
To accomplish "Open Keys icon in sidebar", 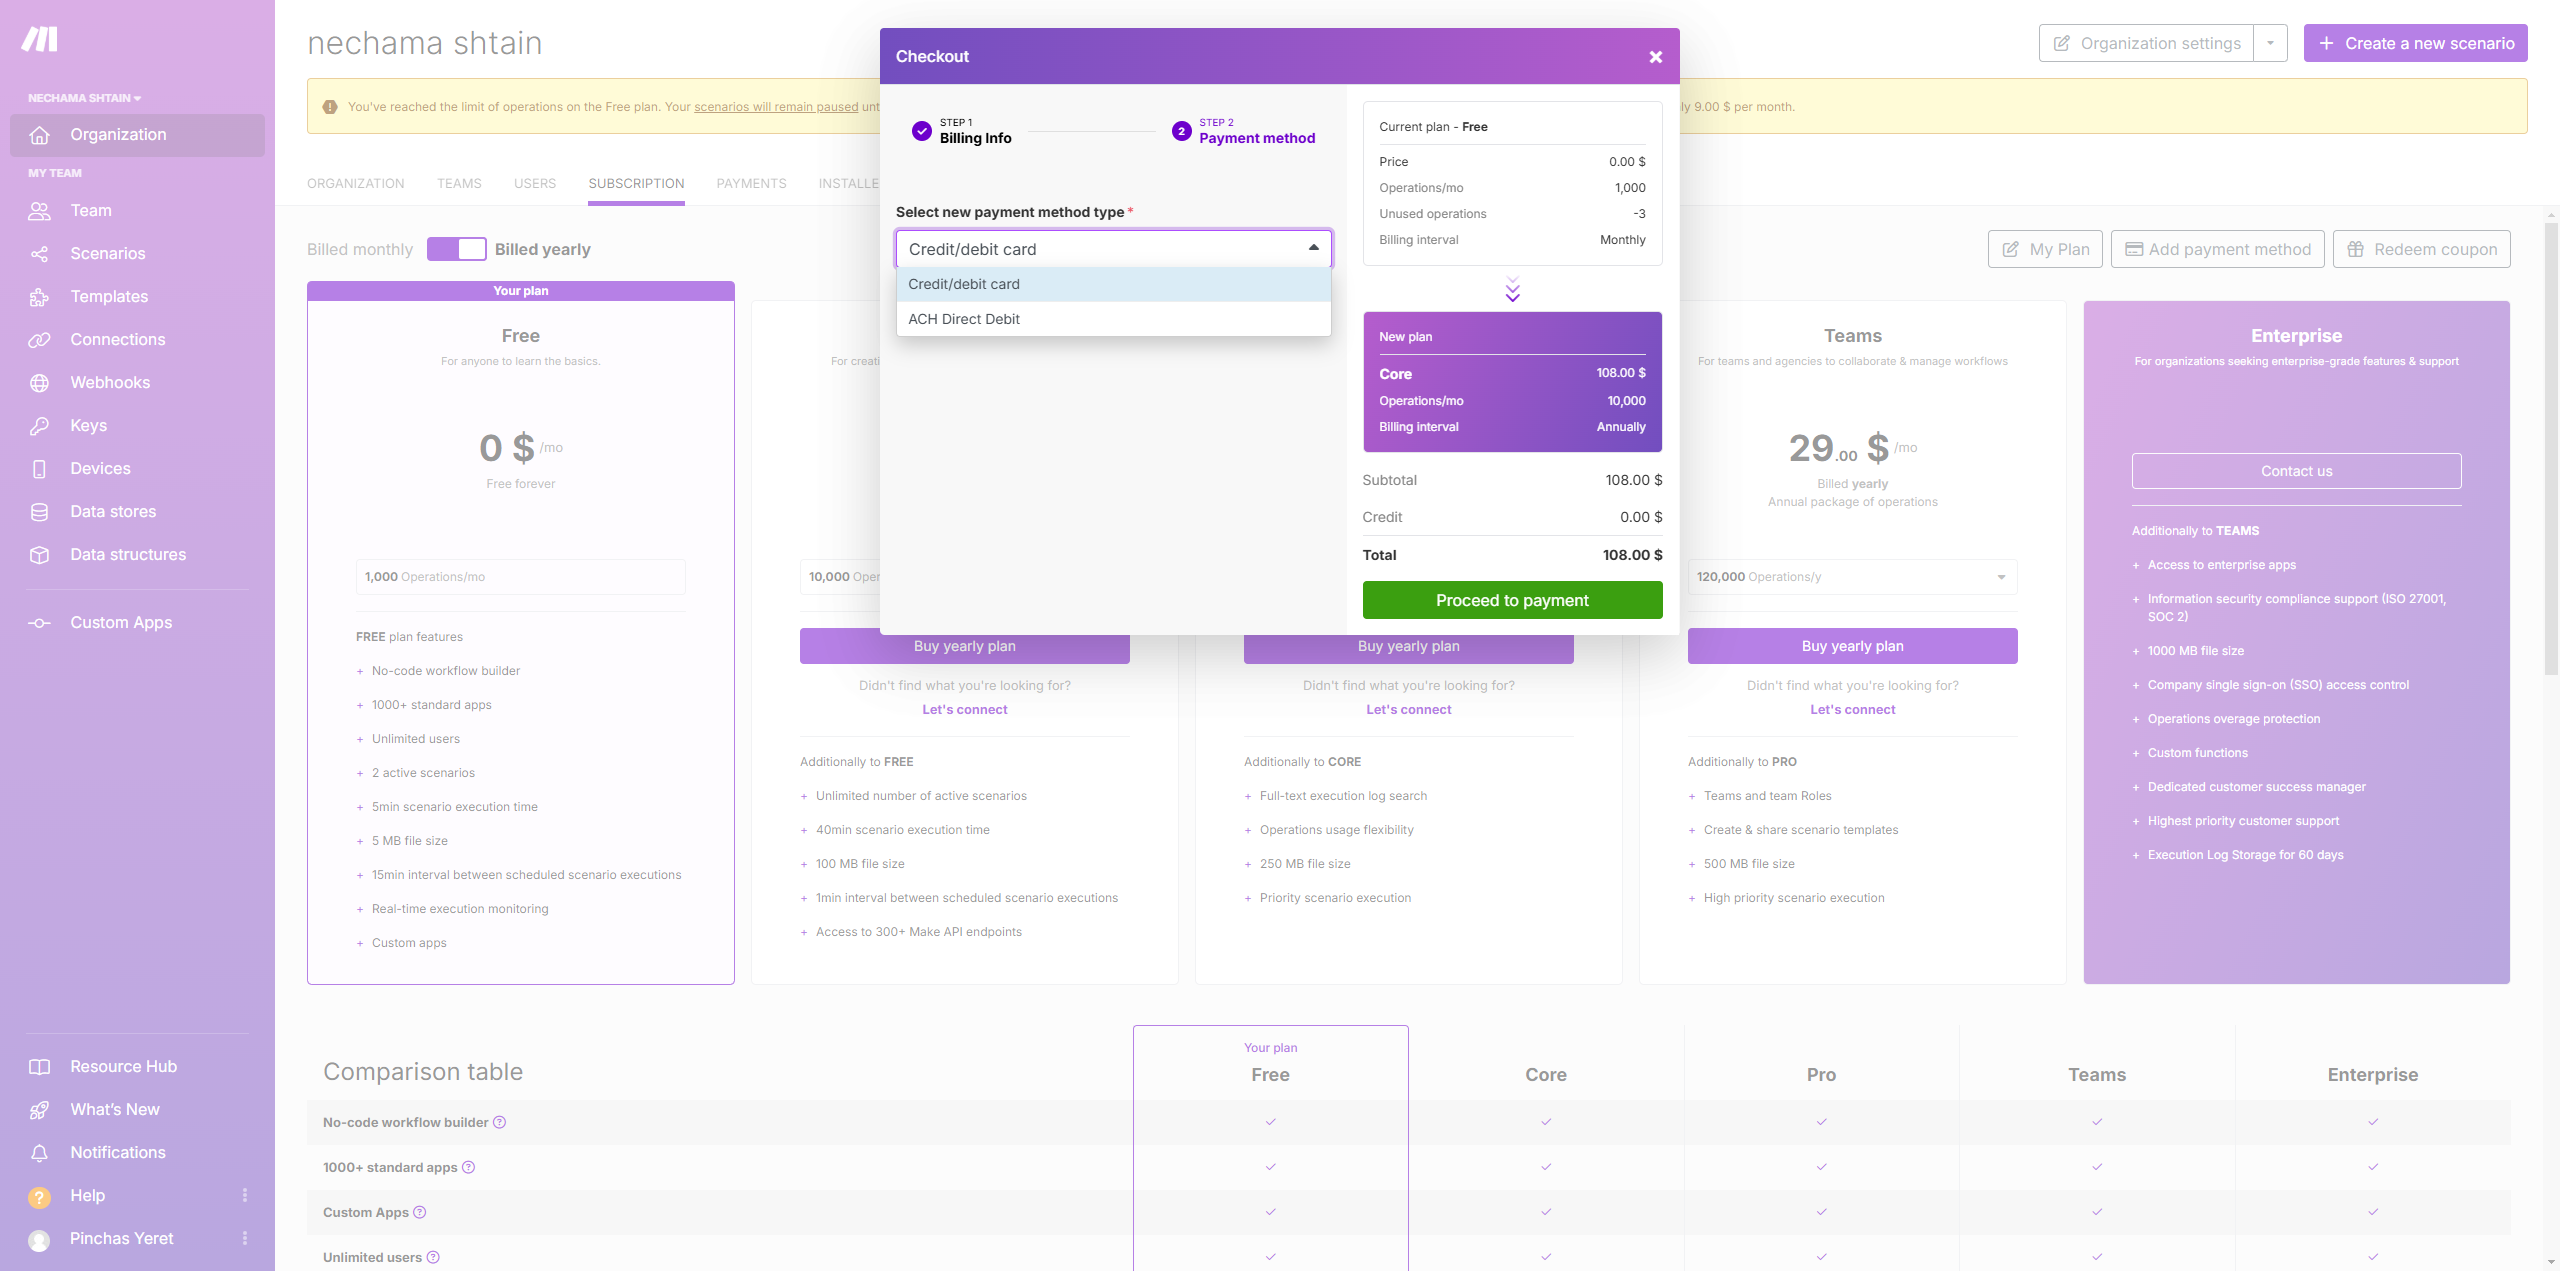I will [39, 426].
